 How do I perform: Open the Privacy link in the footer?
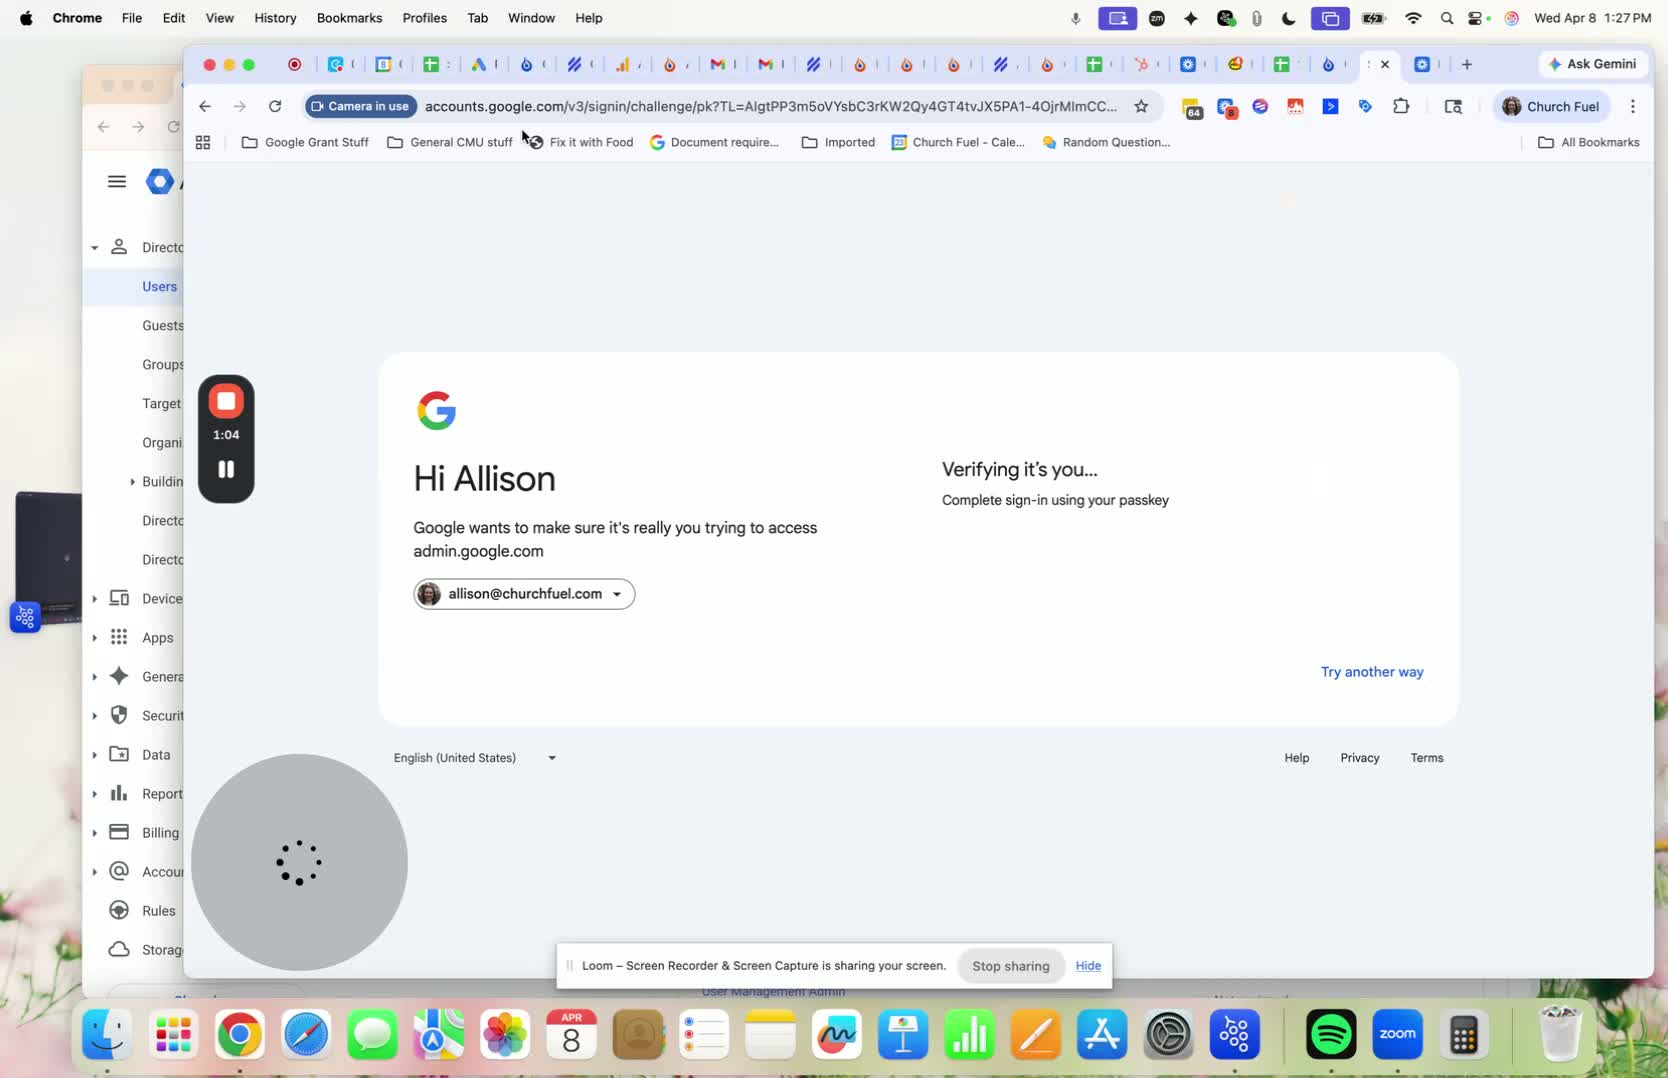tap(1360, 758)
